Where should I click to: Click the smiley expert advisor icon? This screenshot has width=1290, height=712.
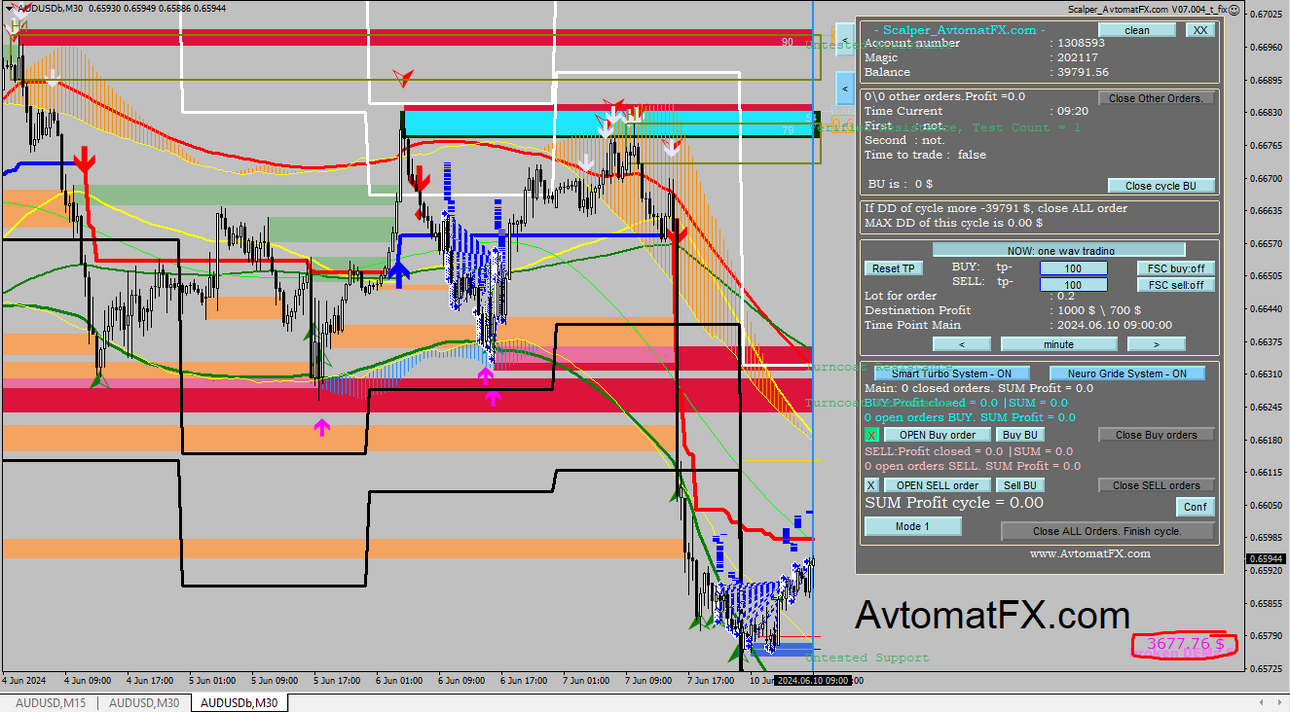tap(1234, 9)
